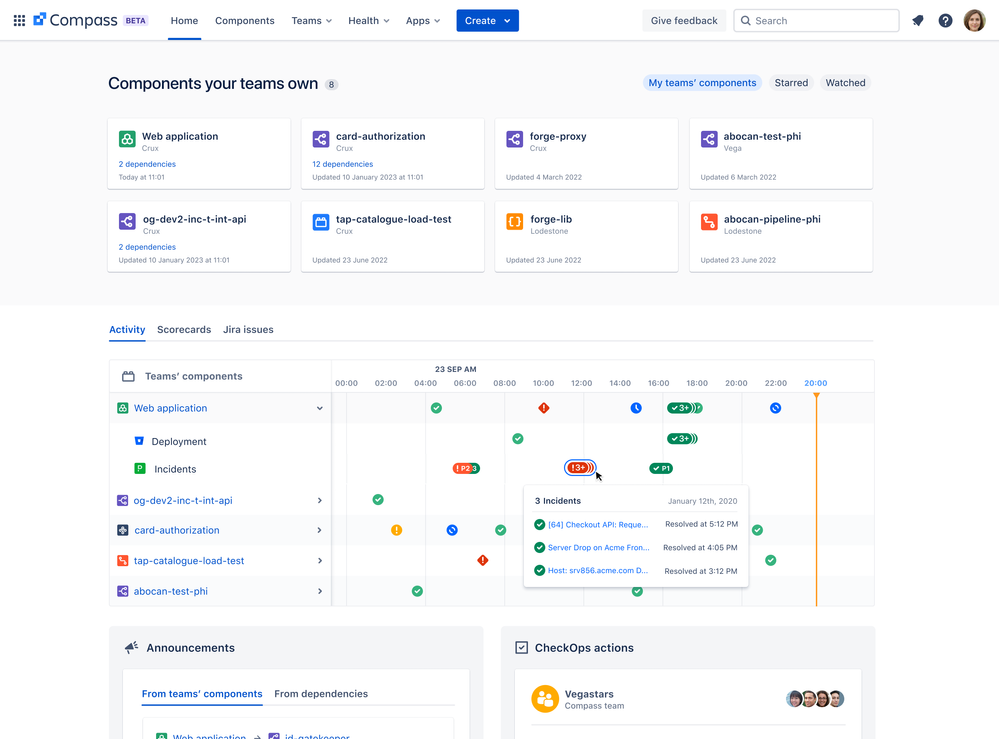Image resolution: width=999 pixels, height=739 pixels.
Task: Expand the card-authorization activity row
Action: click(x=320, y=530)
